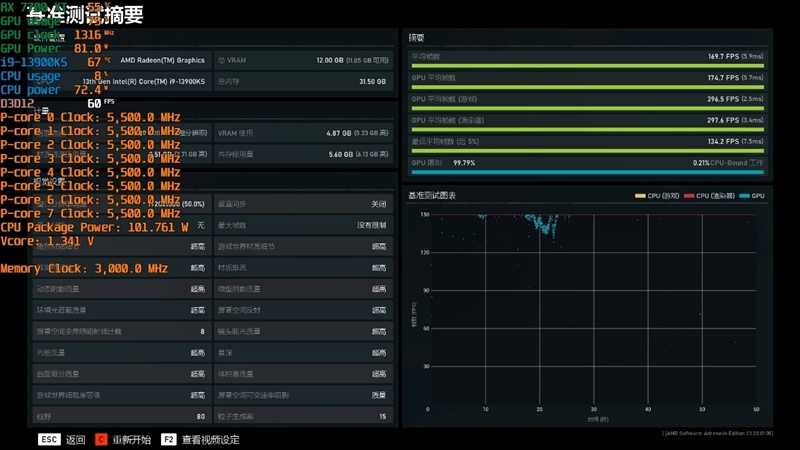Click the 4.87 GB VRAM usage row

(x=302, y=132)
